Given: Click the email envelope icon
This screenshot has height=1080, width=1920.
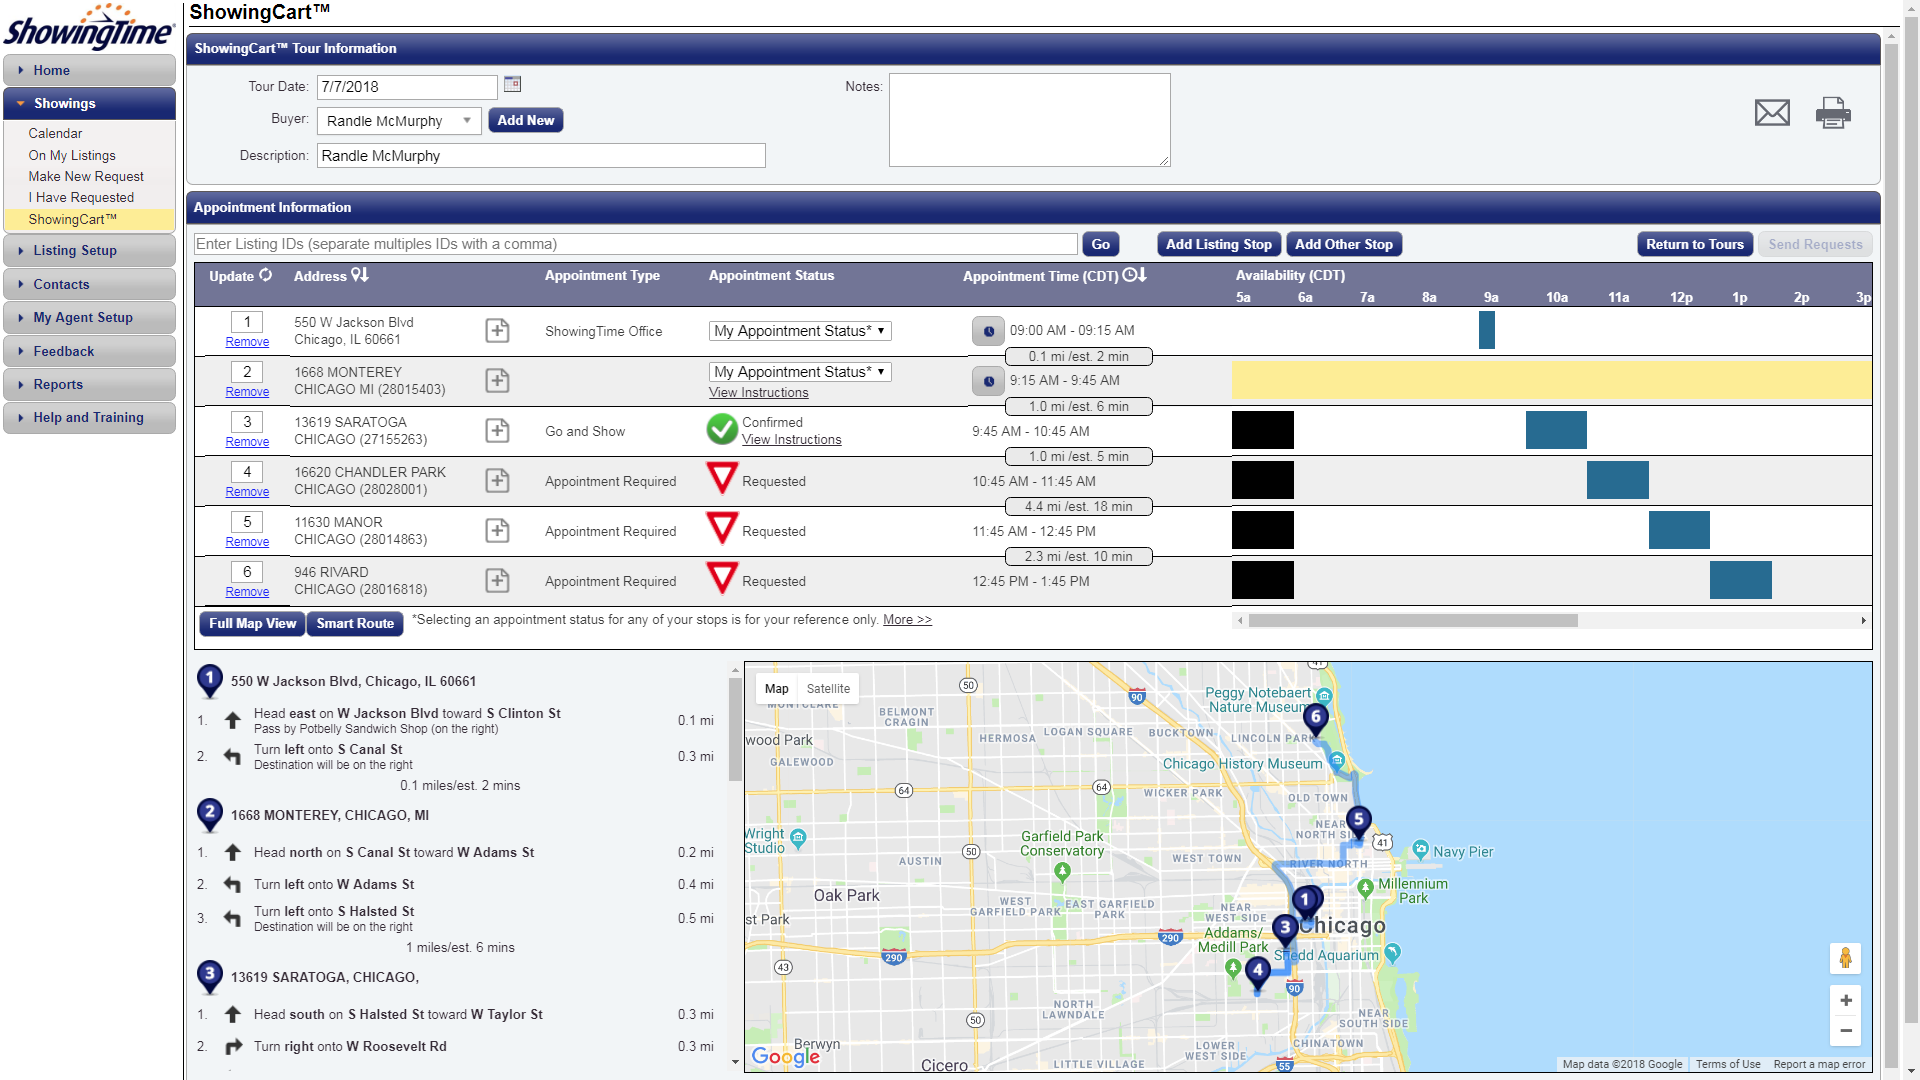Looking at the screenshot, I should [x=1771, y=113].
